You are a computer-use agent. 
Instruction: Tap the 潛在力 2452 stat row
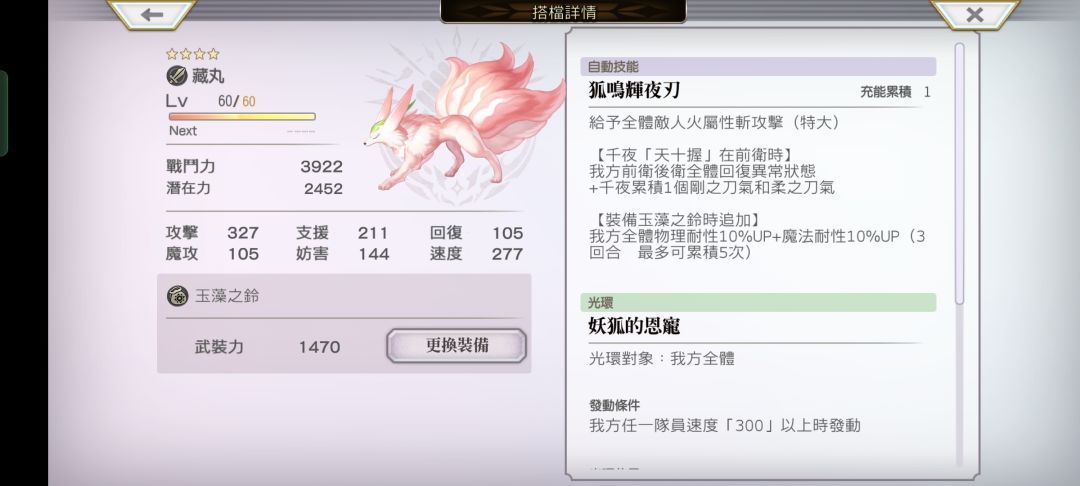coord(254,188)
